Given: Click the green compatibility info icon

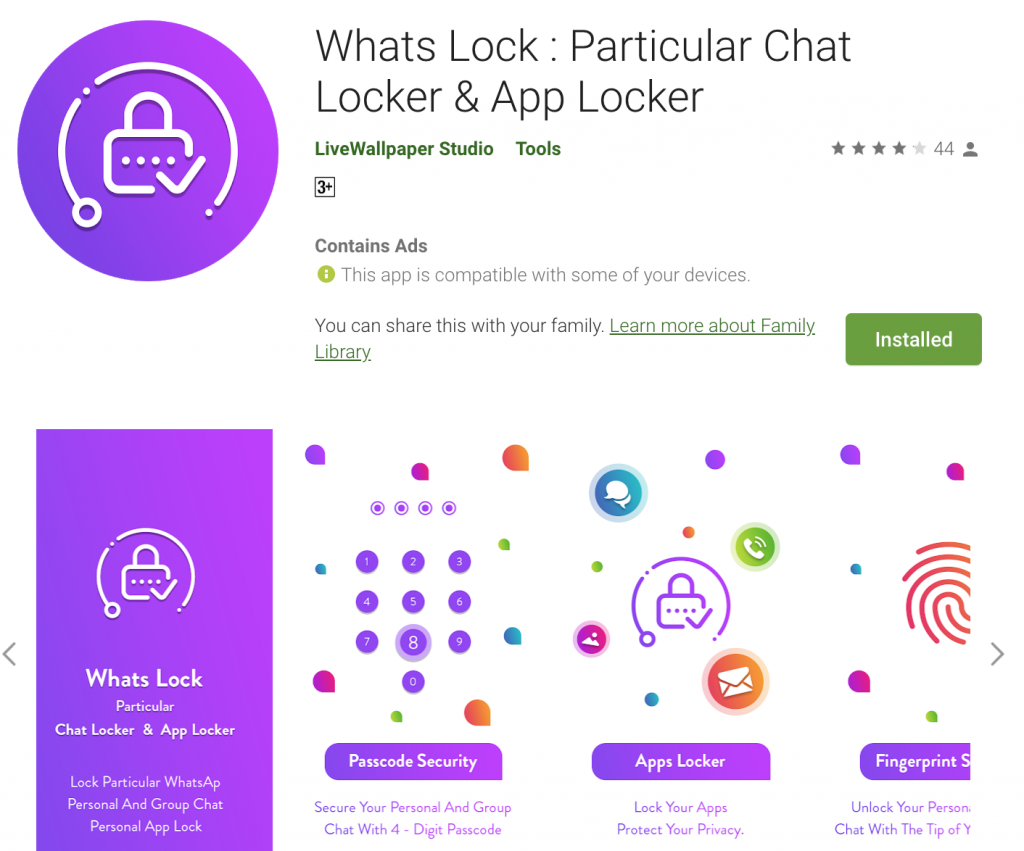Looking at the screenshot, I should coord(325,274).
